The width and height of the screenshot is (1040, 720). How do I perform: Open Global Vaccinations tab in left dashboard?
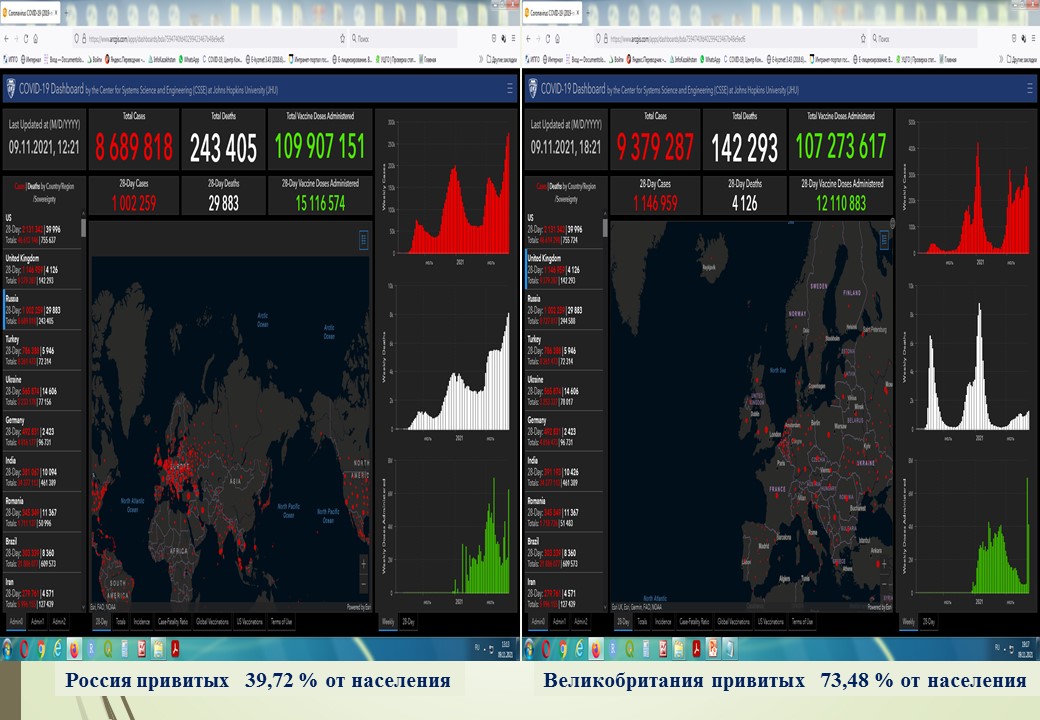[212, 622]
